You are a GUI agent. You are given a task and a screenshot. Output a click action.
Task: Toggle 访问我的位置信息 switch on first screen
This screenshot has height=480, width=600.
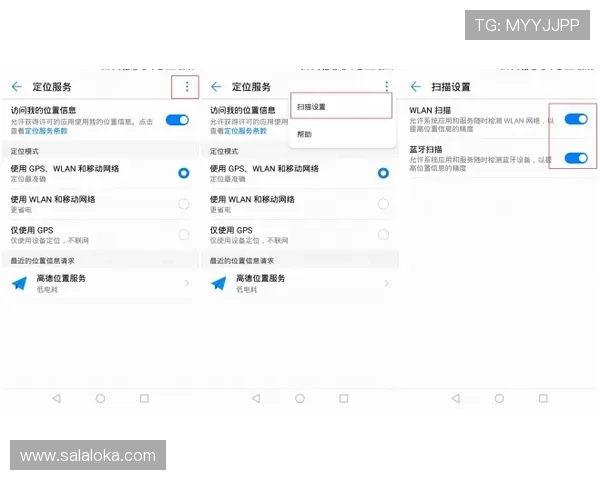pos(177,120)
